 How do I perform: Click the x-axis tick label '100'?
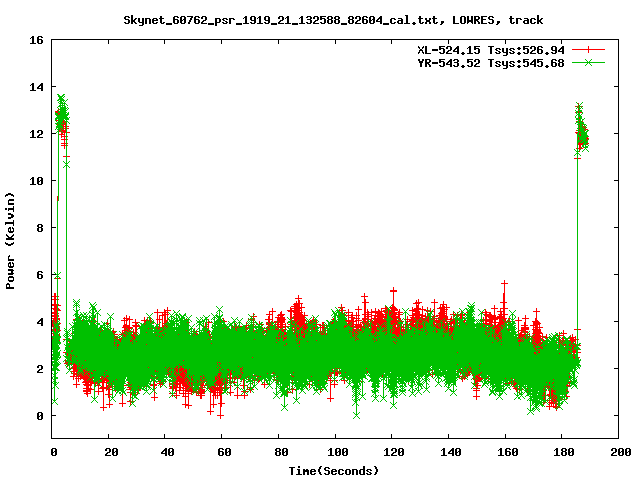338,452
